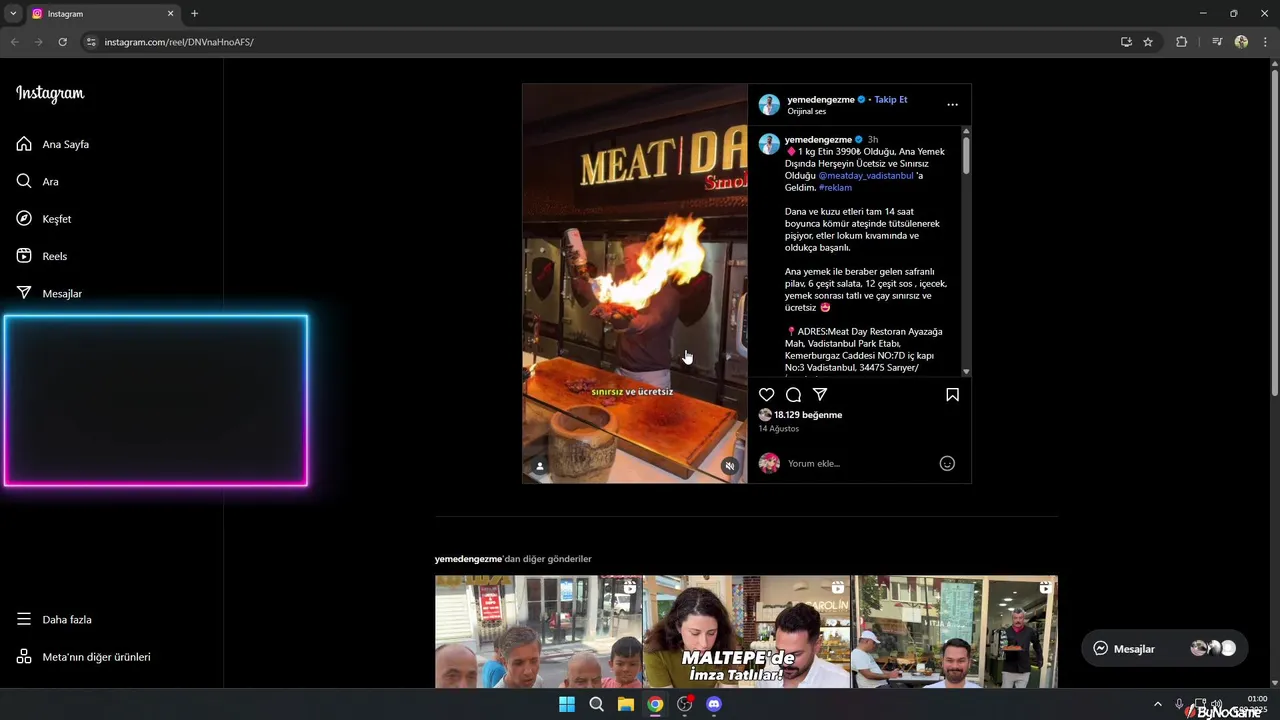
Task: Save the reel with bookmark icon
Action: (x=952, y=395)
